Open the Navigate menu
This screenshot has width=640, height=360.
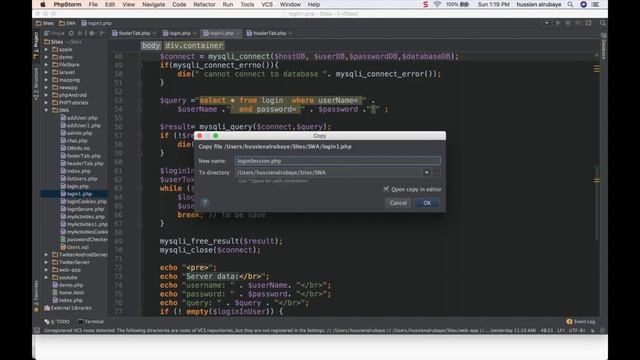[153, 4]
